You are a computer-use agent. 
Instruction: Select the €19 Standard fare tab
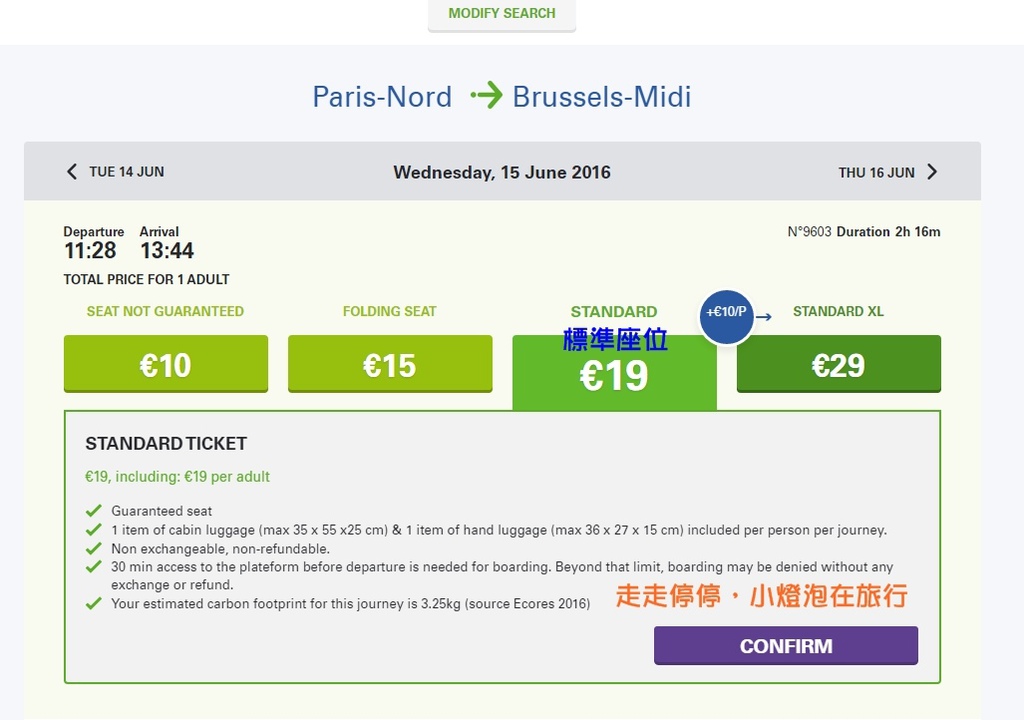coord(615,373)
